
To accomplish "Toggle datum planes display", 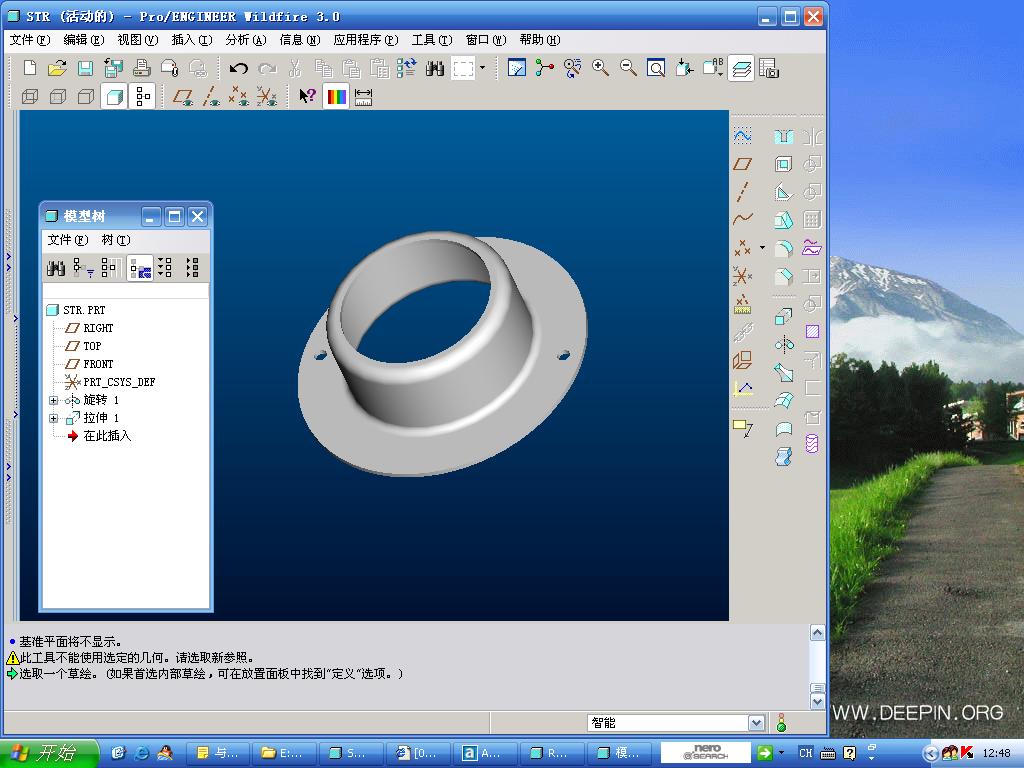I will (x=183, y=97).
